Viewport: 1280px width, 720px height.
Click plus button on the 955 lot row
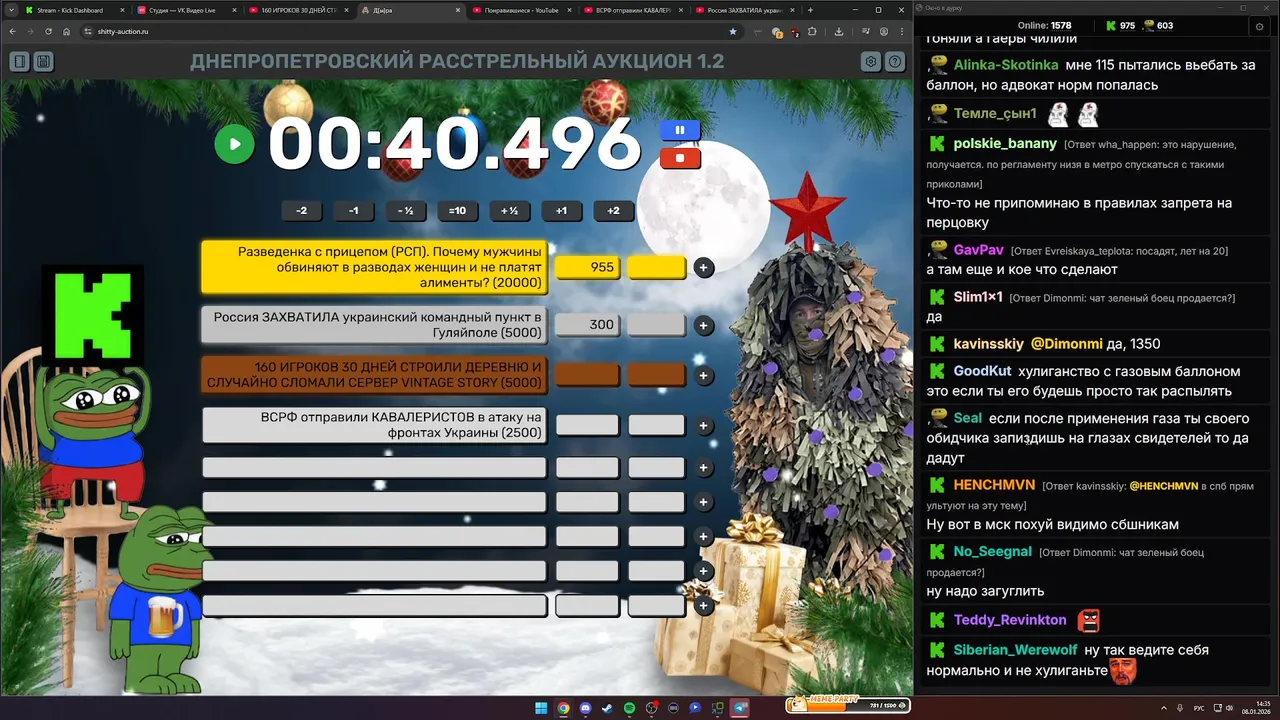704,268
